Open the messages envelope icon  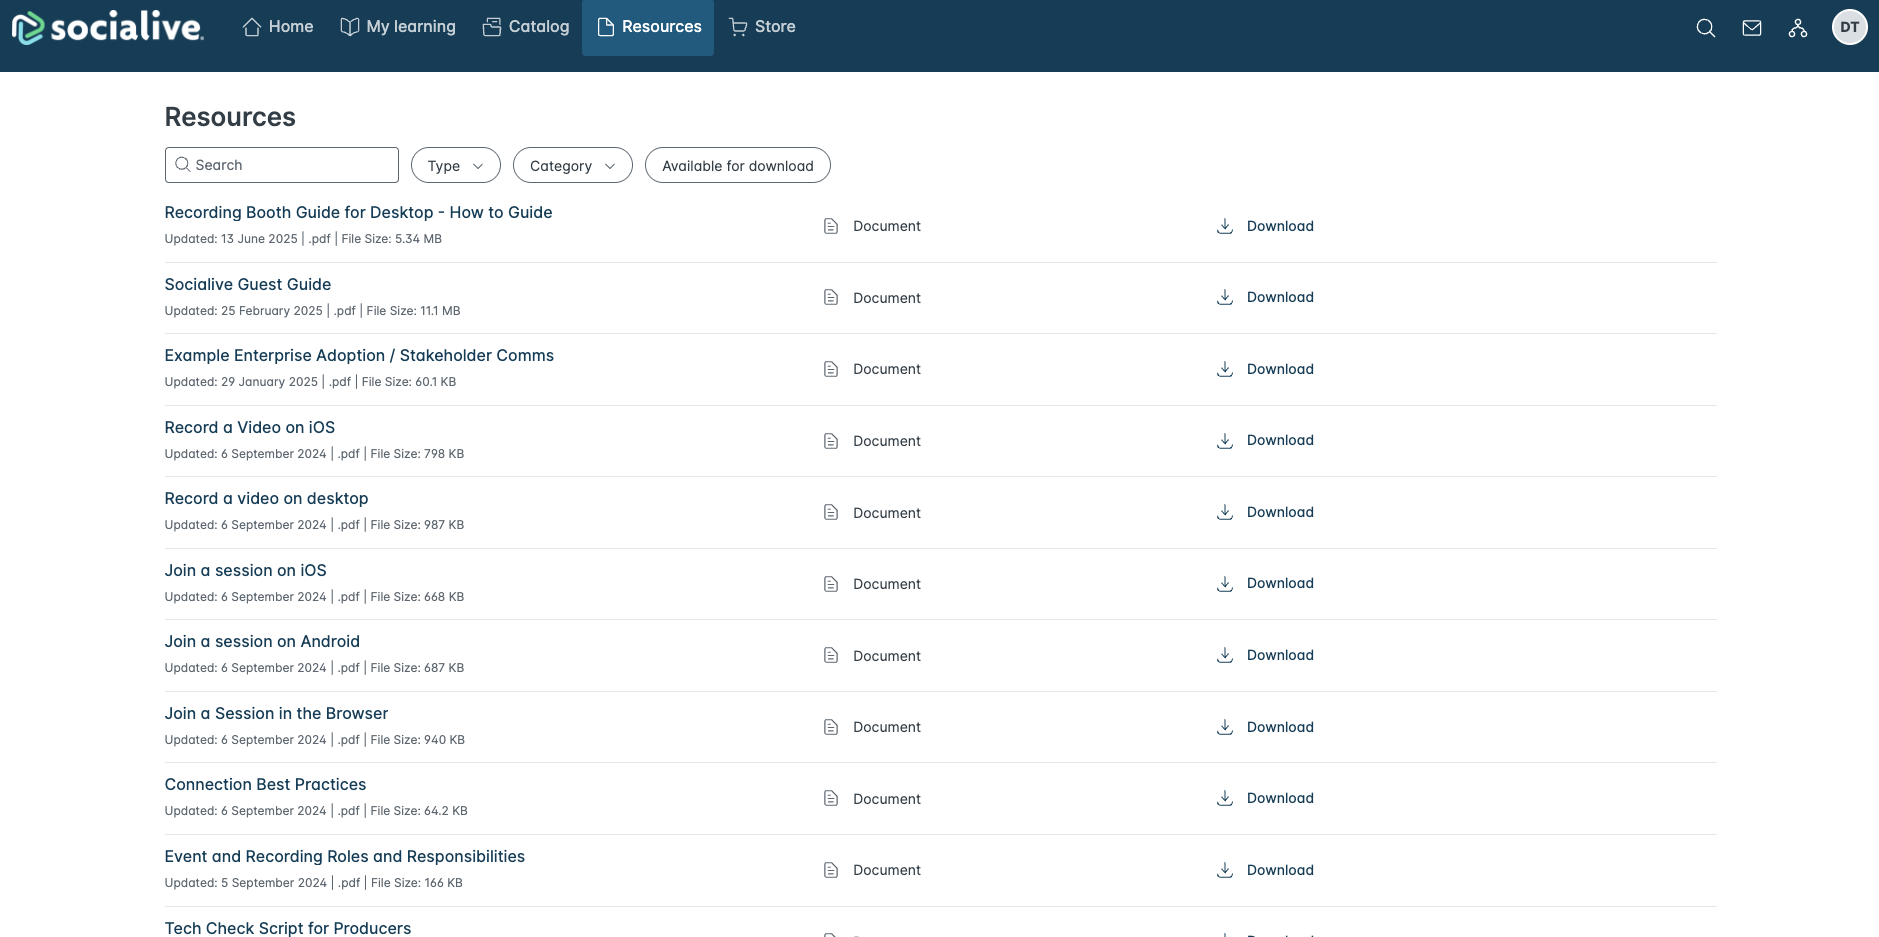point(1752,28)
